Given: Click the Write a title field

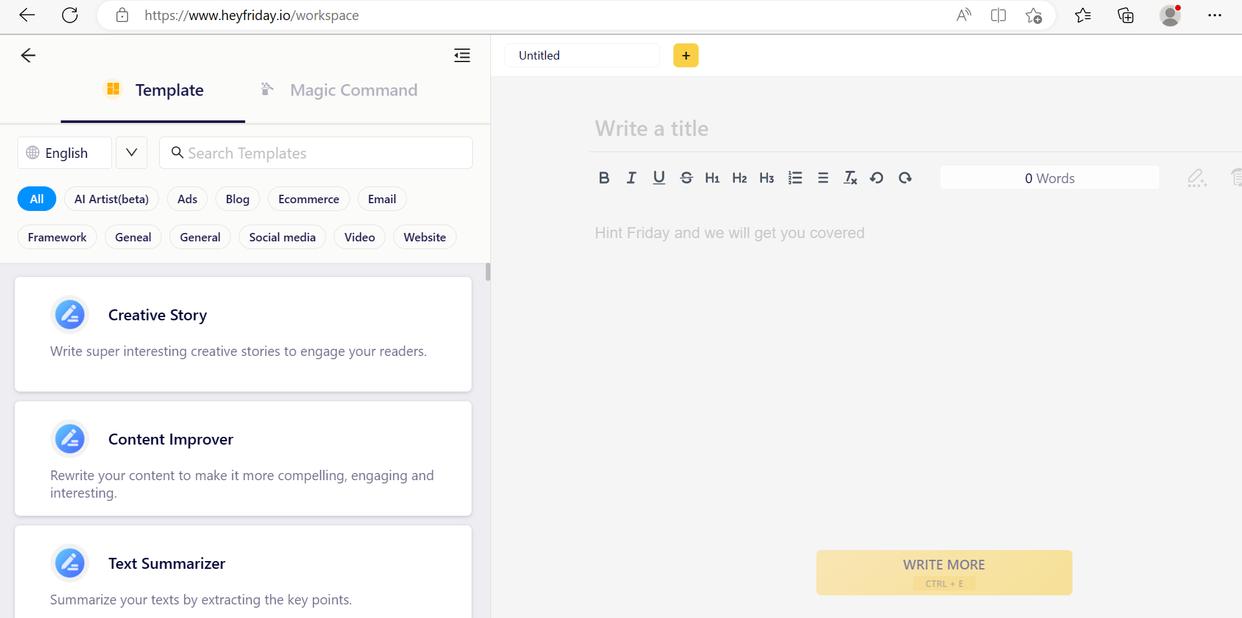Looking at the screenshot, I should [x=652, y=128].
